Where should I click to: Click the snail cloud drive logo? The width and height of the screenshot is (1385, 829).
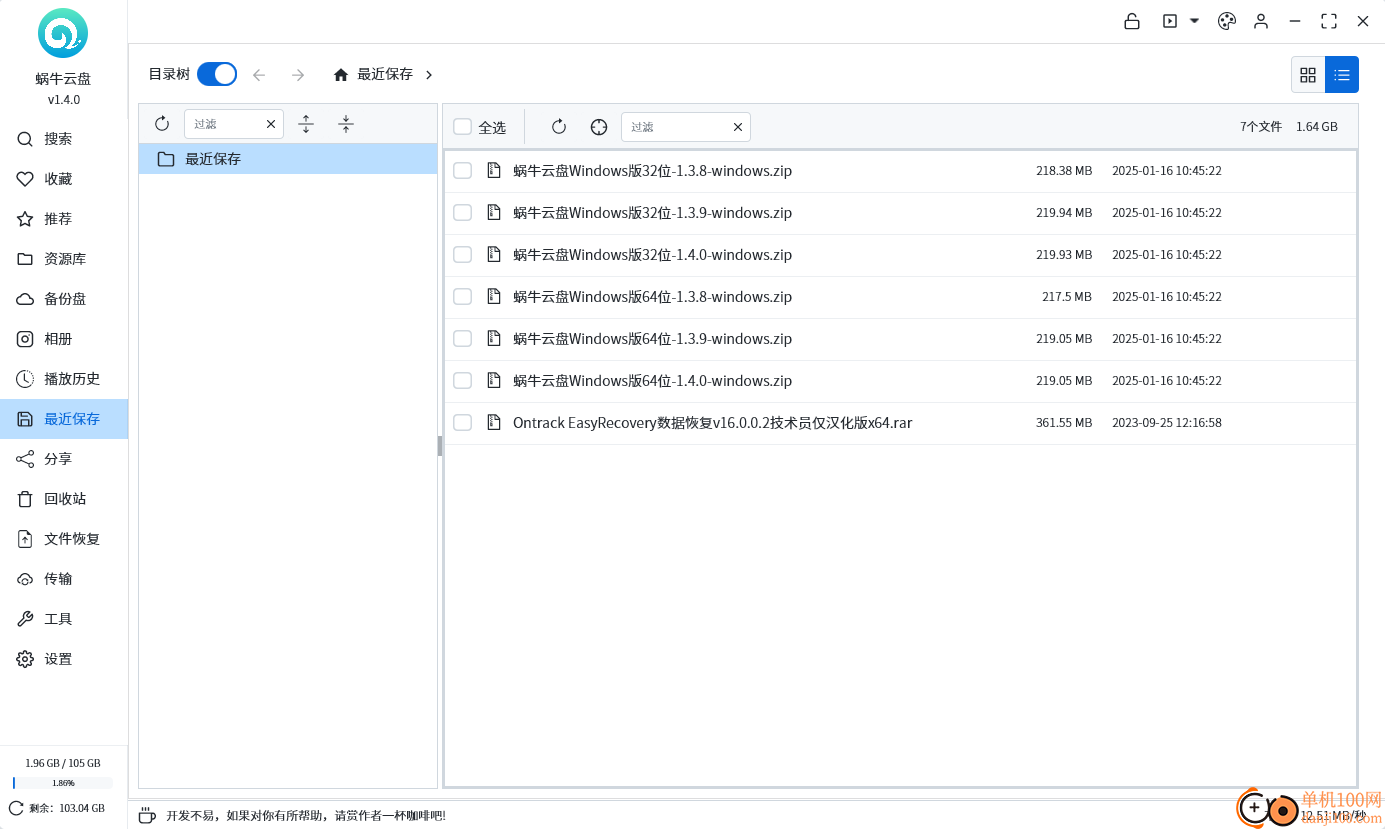(x=63, y=33)
